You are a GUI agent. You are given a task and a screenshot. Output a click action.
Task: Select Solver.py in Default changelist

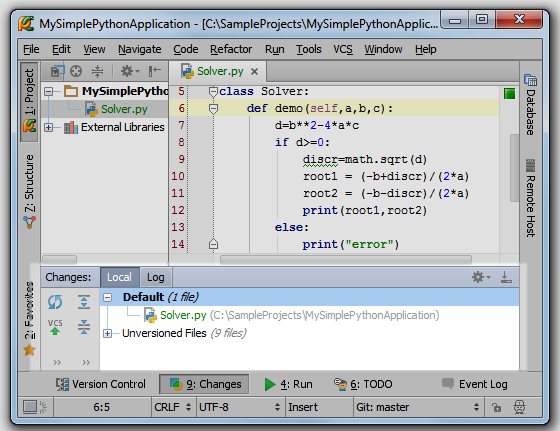coord(291,315)
